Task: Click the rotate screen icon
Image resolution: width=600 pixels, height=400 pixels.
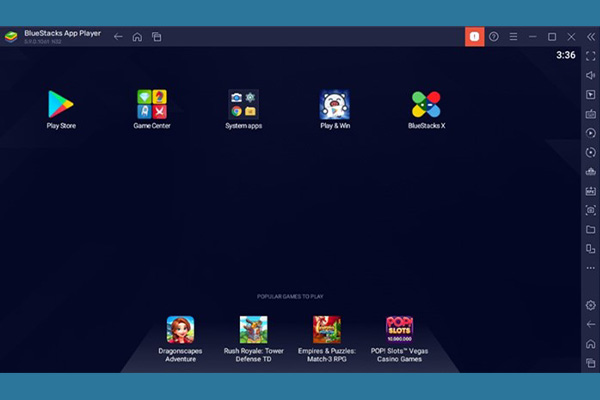Action: click(x=590, y=152)
